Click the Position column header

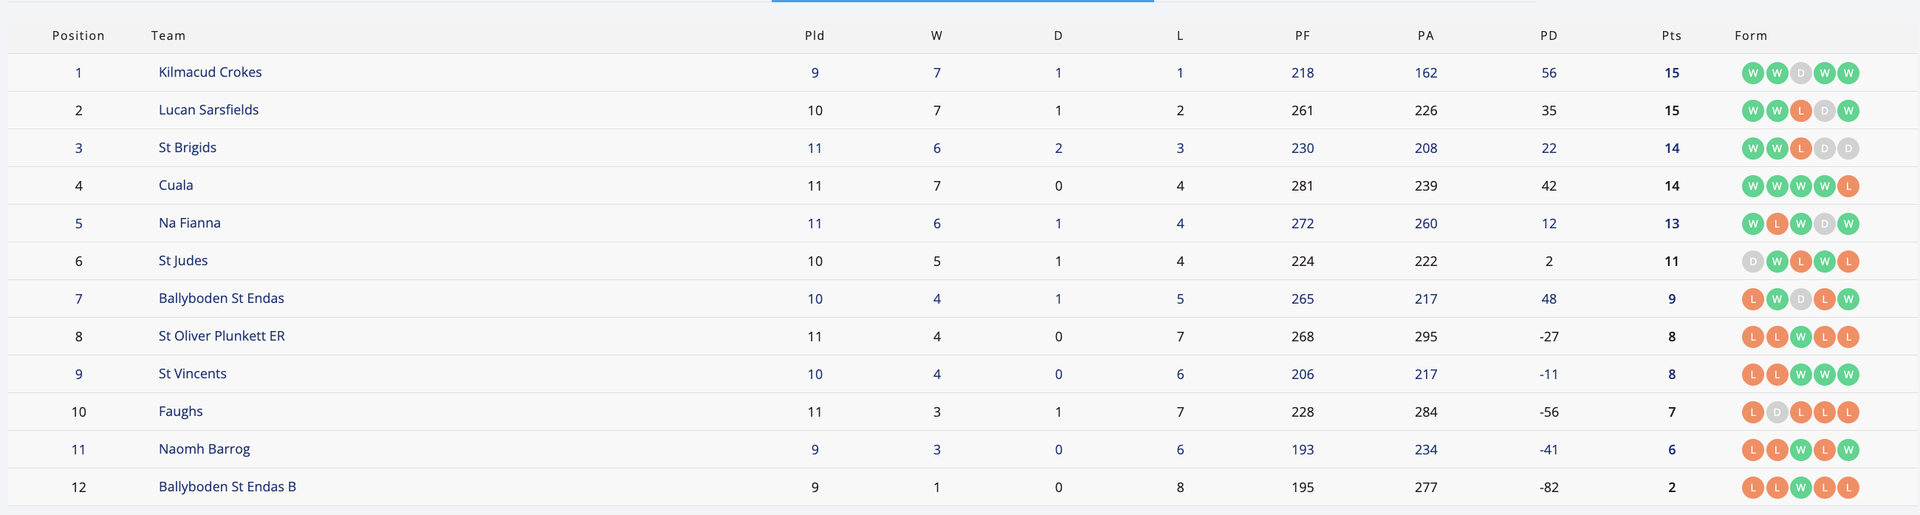click(78, 35)
